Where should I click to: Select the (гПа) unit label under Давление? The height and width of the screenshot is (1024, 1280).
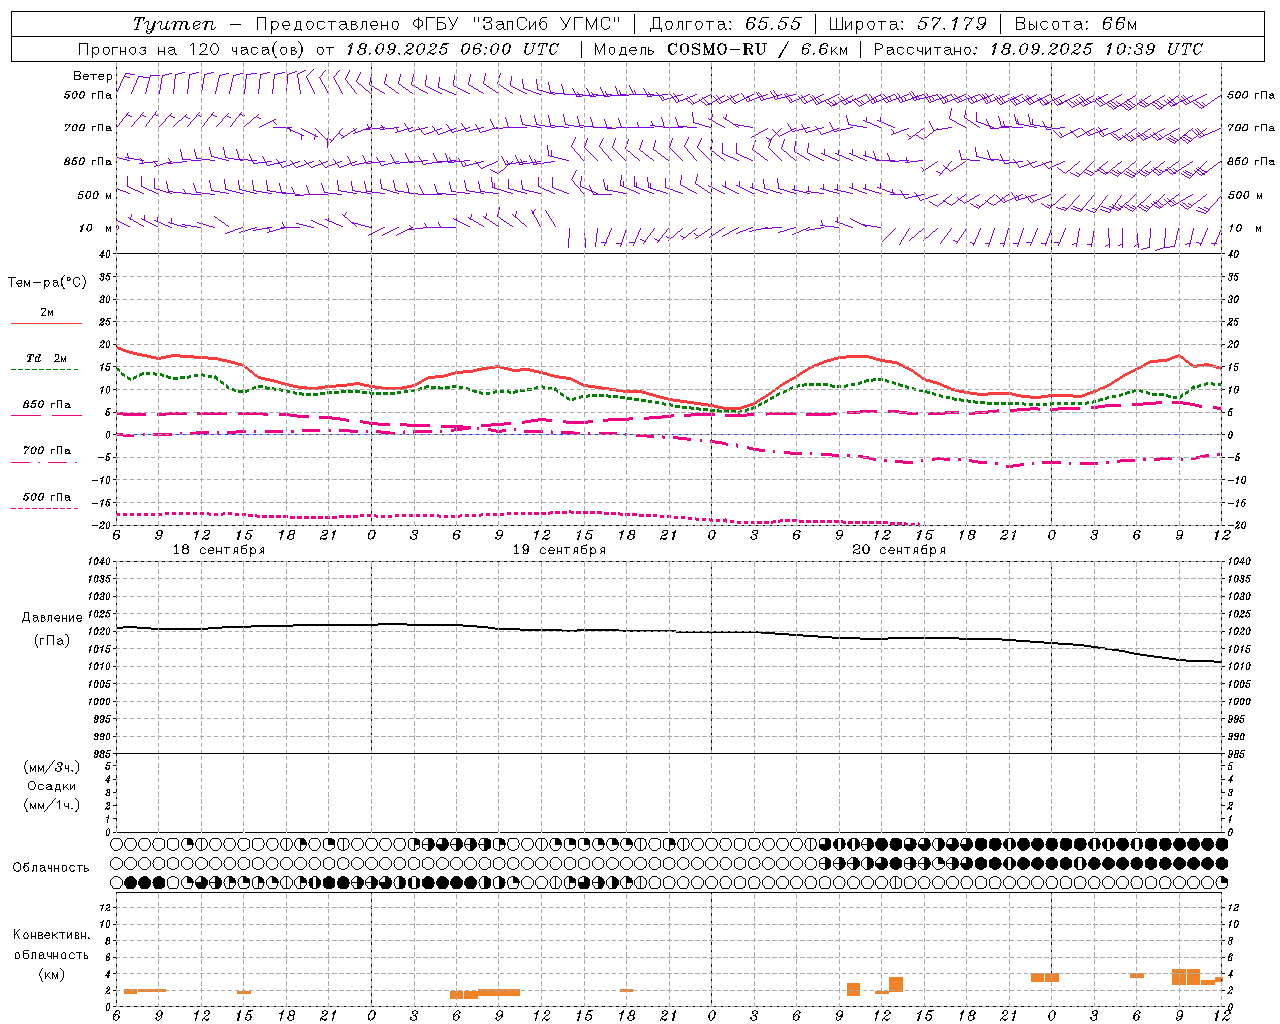click(52, 640)
